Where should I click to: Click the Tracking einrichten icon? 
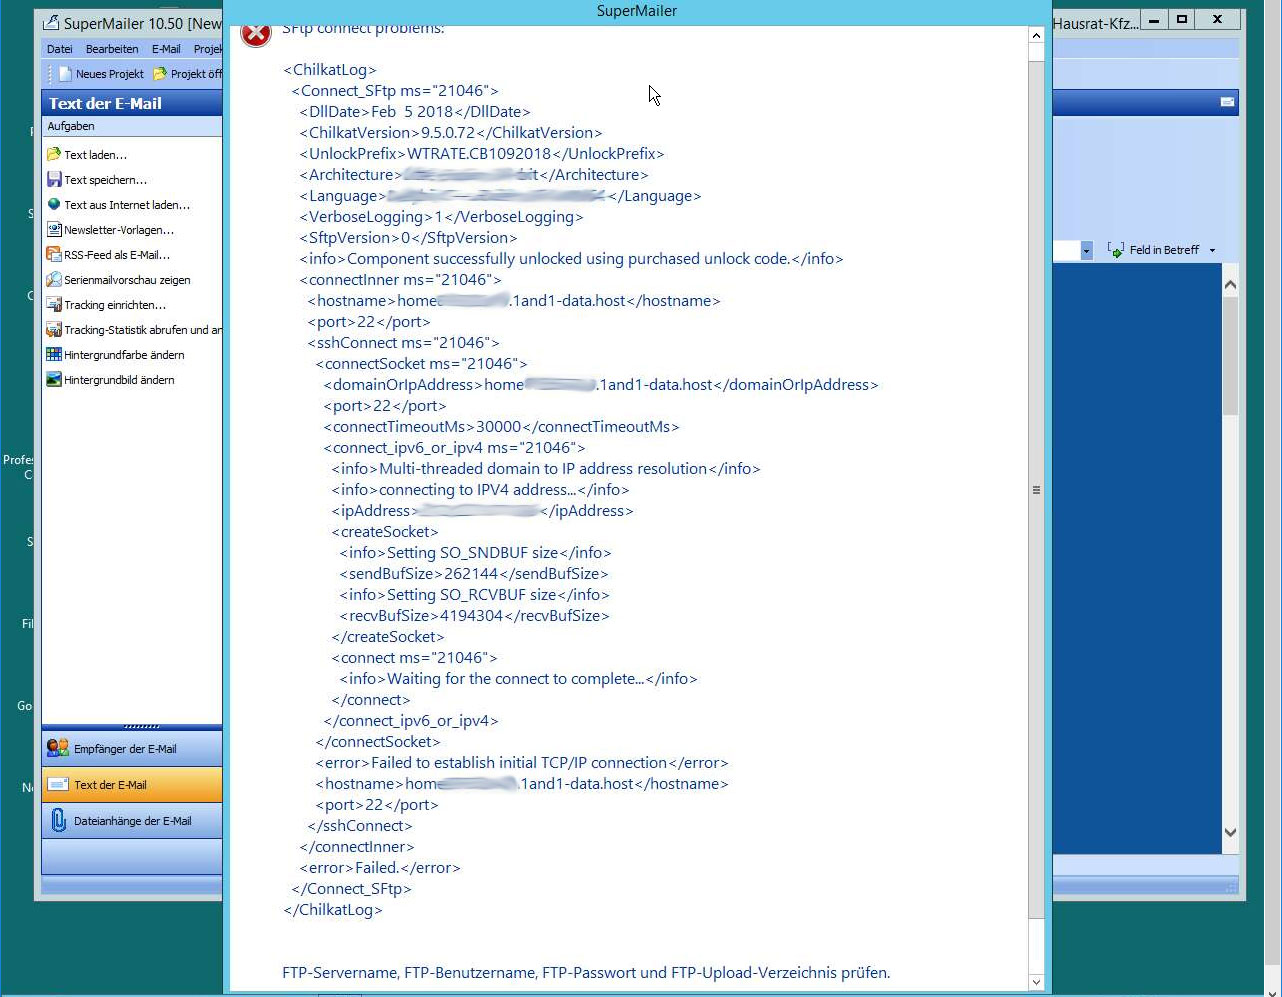(x=54, y=305)
